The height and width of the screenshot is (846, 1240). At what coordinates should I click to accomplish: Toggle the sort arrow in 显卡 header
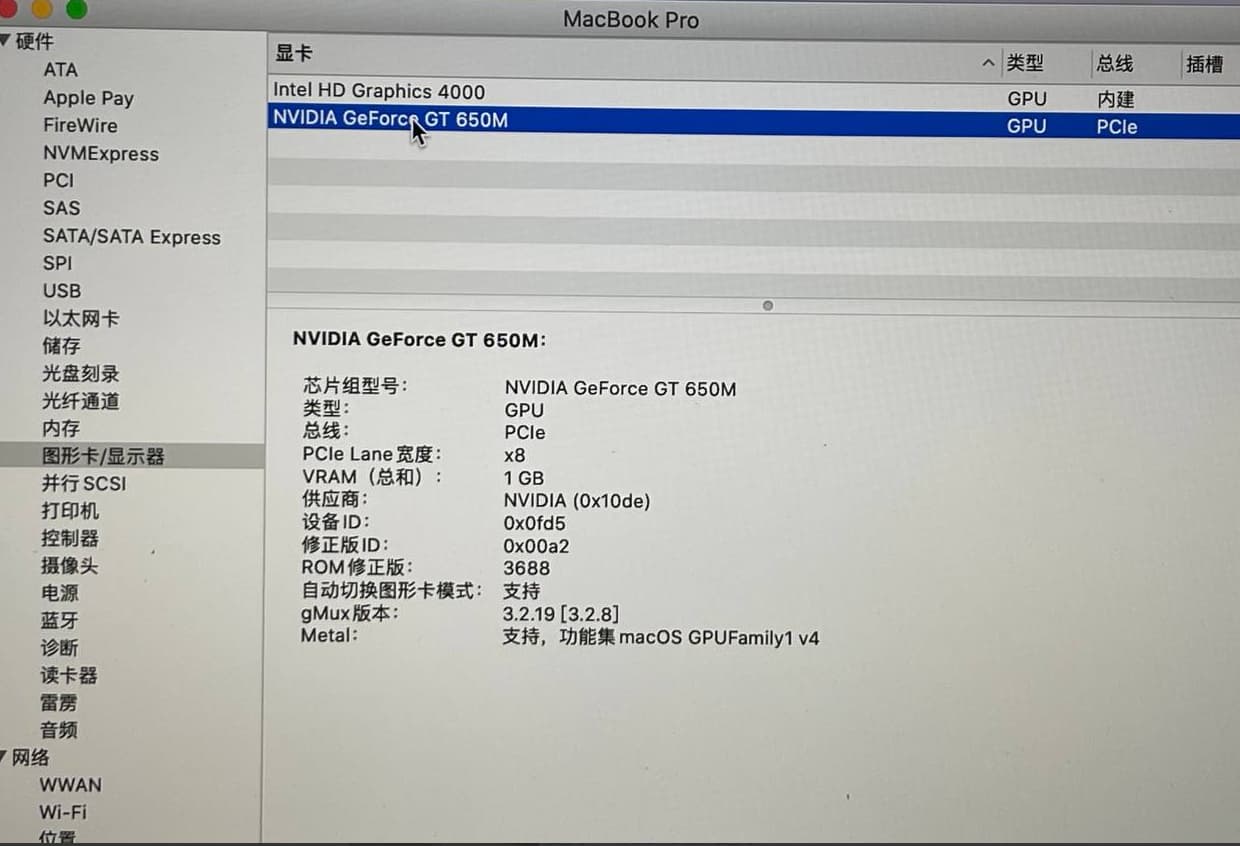click(988, 63)
